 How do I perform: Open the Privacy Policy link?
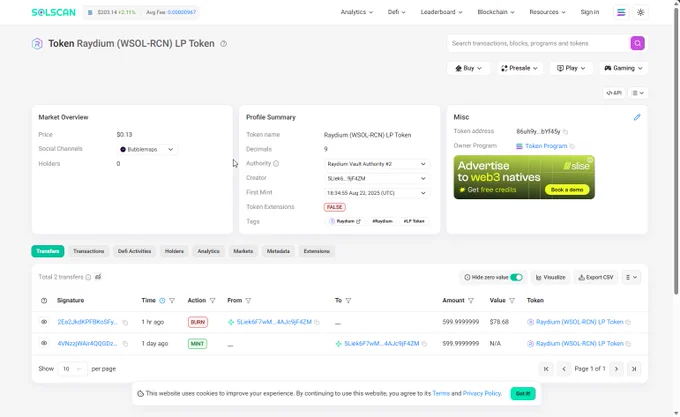(482, 394)
